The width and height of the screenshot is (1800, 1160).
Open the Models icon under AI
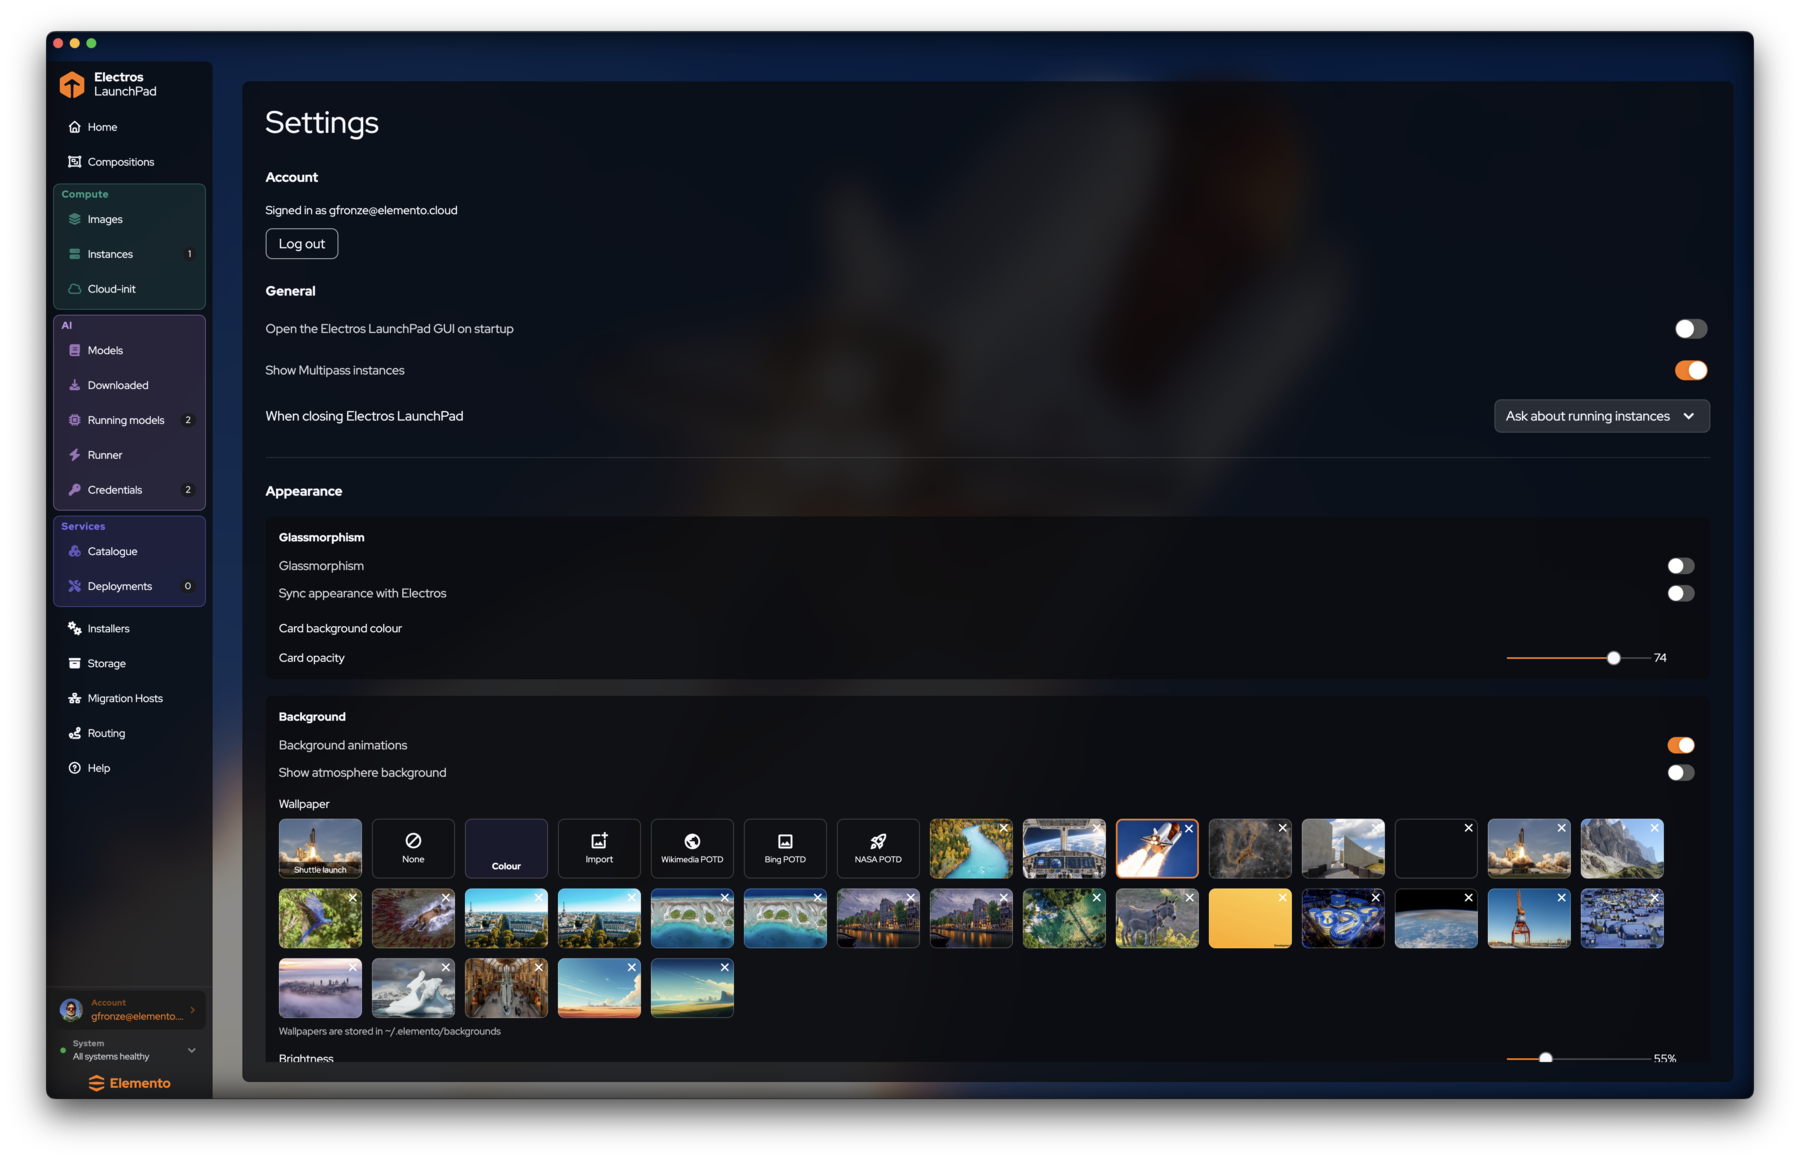click(x=74, y=350)
